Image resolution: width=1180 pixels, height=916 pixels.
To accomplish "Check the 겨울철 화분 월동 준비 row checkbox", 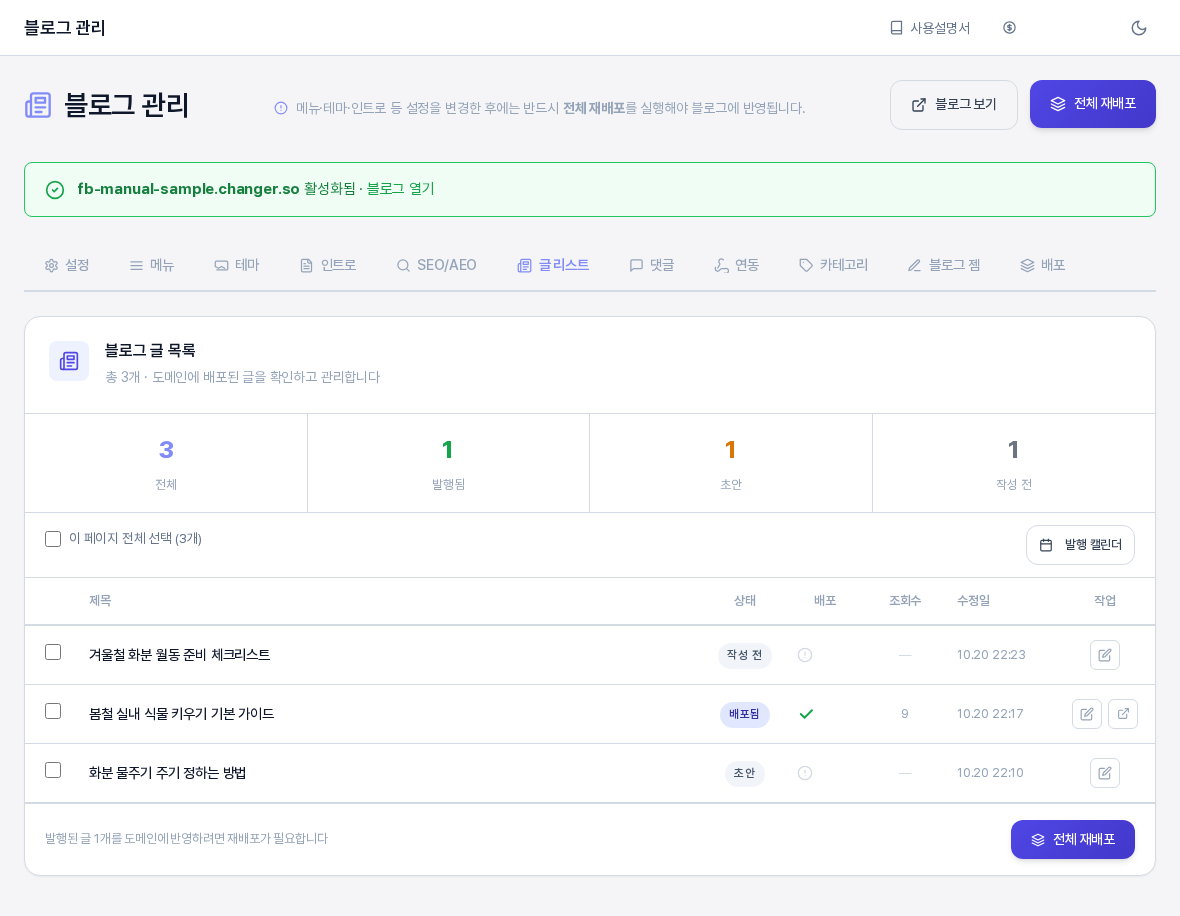I will [x=53, y=652].
